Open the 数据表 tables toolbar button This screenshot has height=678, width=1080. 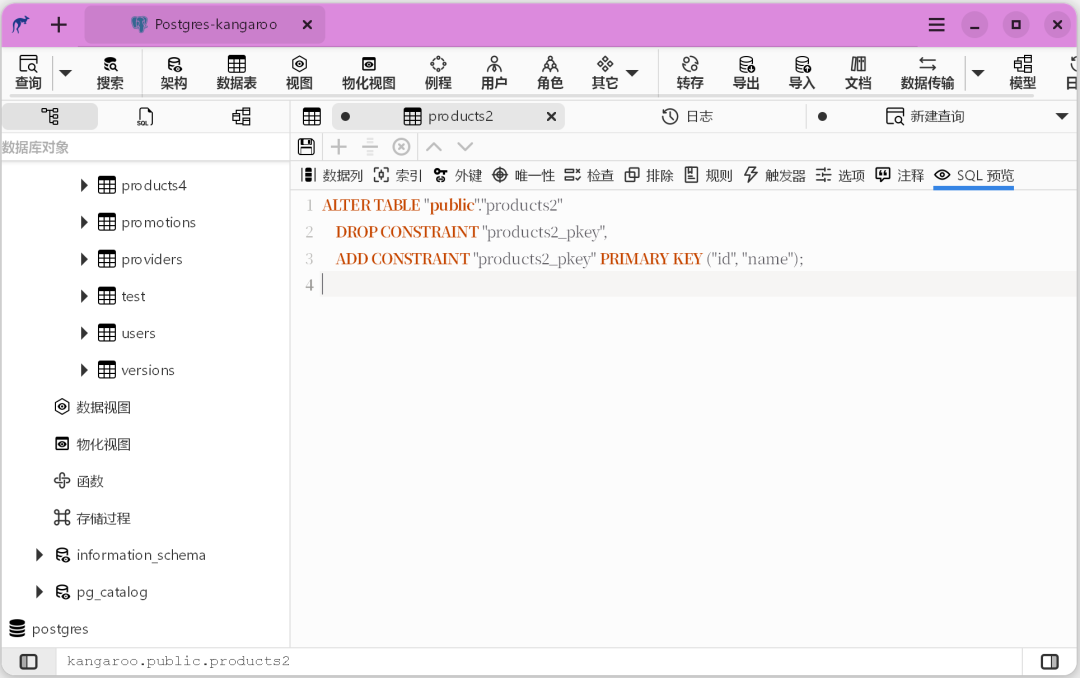pos(236,72)
